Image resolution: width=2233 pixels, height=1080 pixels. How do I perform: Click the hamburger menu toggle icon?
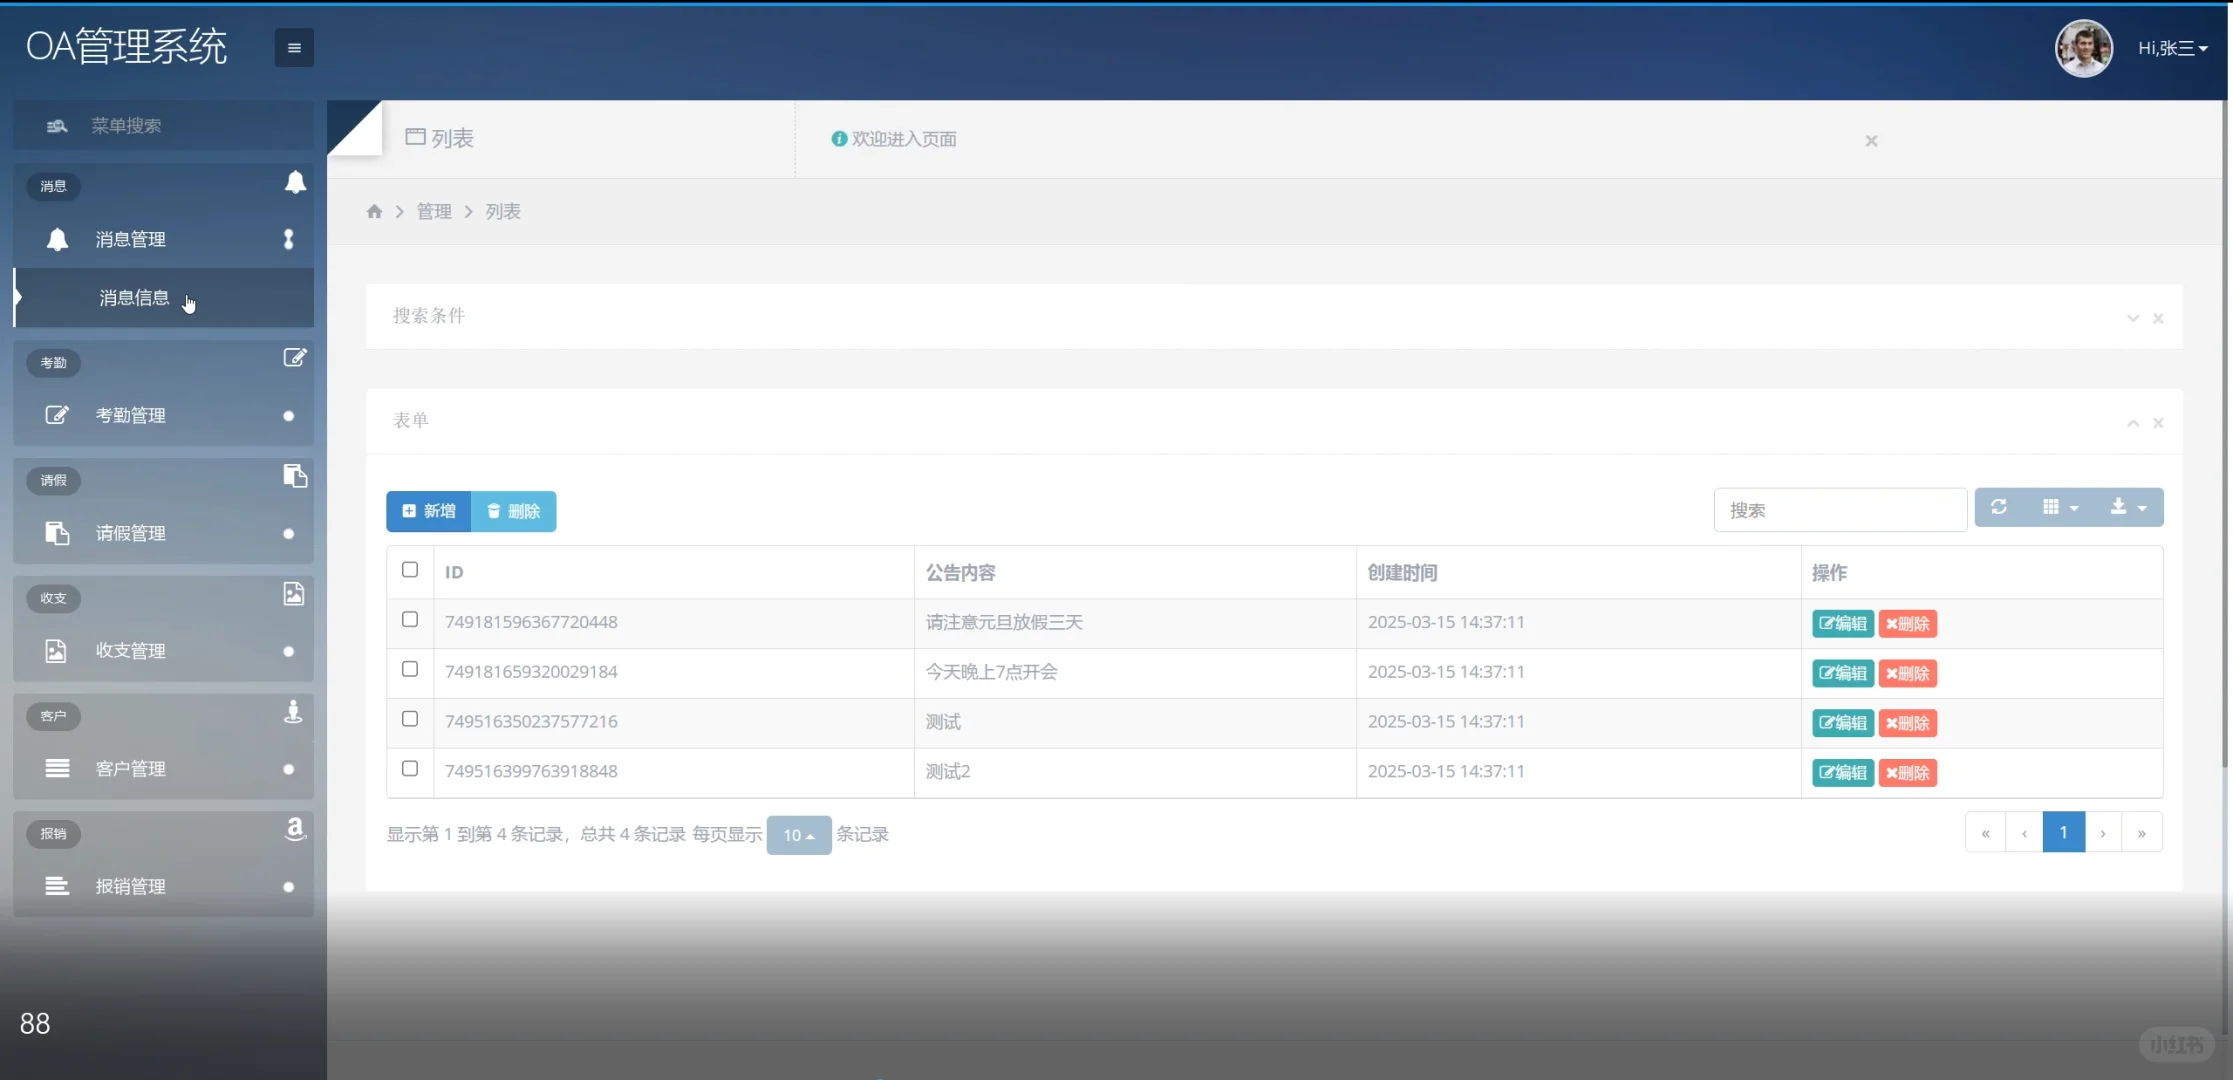coord(294,48)
